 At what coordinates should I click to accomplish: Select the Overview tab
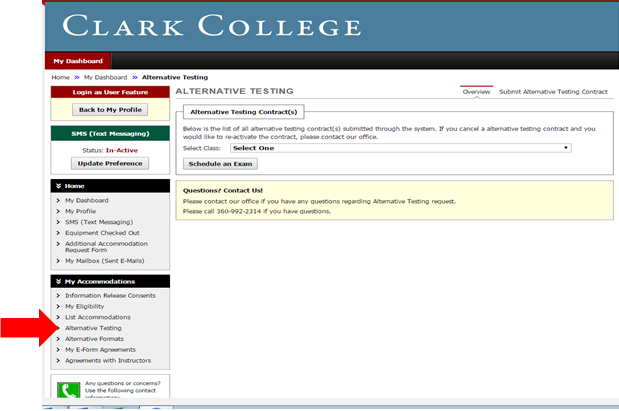476,92
